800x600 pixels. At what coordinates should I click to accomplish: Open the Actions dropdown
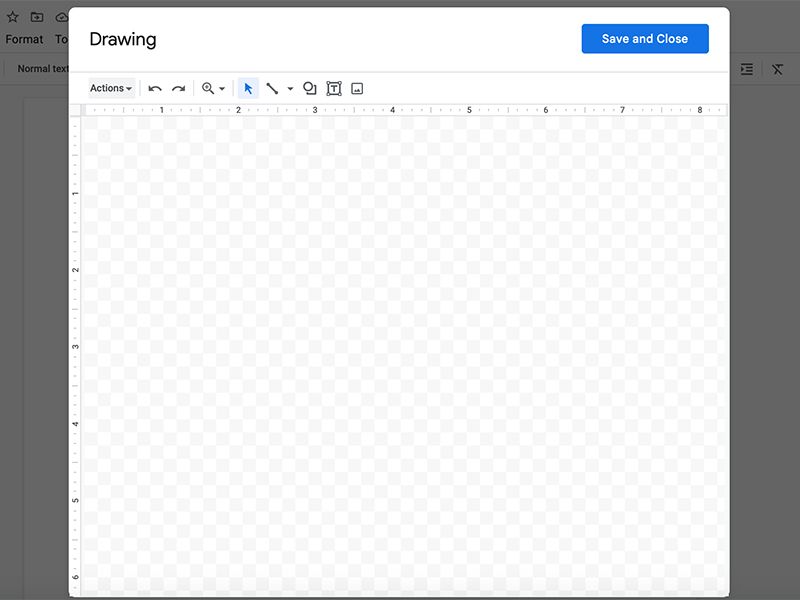click(x=110, y=88)
